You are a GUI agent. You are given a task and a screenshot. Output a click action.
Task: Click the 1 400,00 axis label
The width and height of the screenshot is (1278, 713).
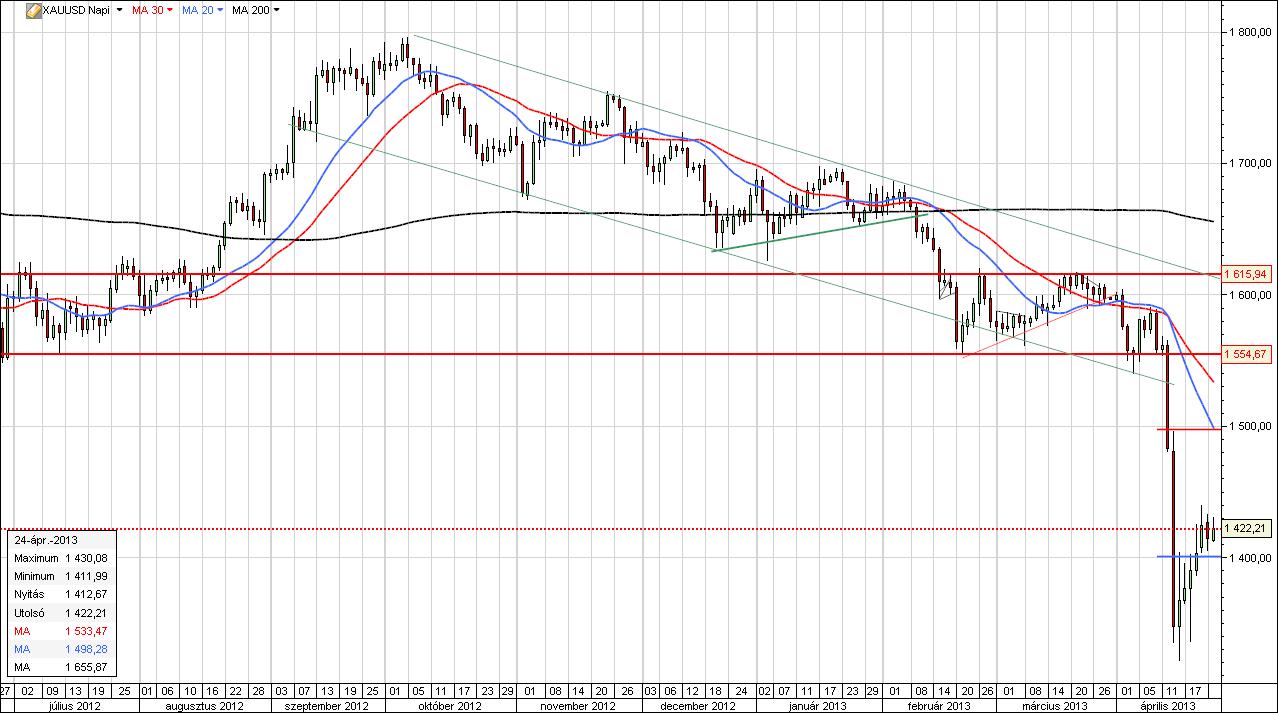coord(1249,557)
